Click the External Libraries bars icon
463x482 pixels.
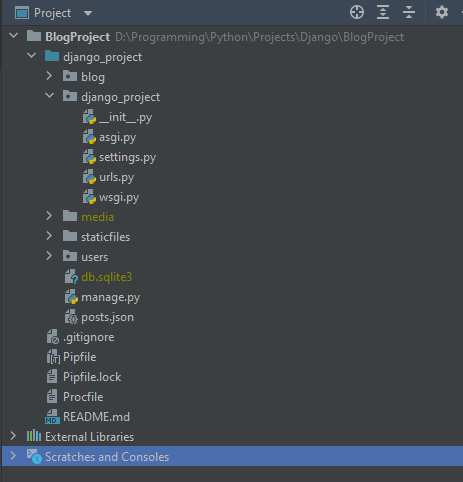pos(34,436)
